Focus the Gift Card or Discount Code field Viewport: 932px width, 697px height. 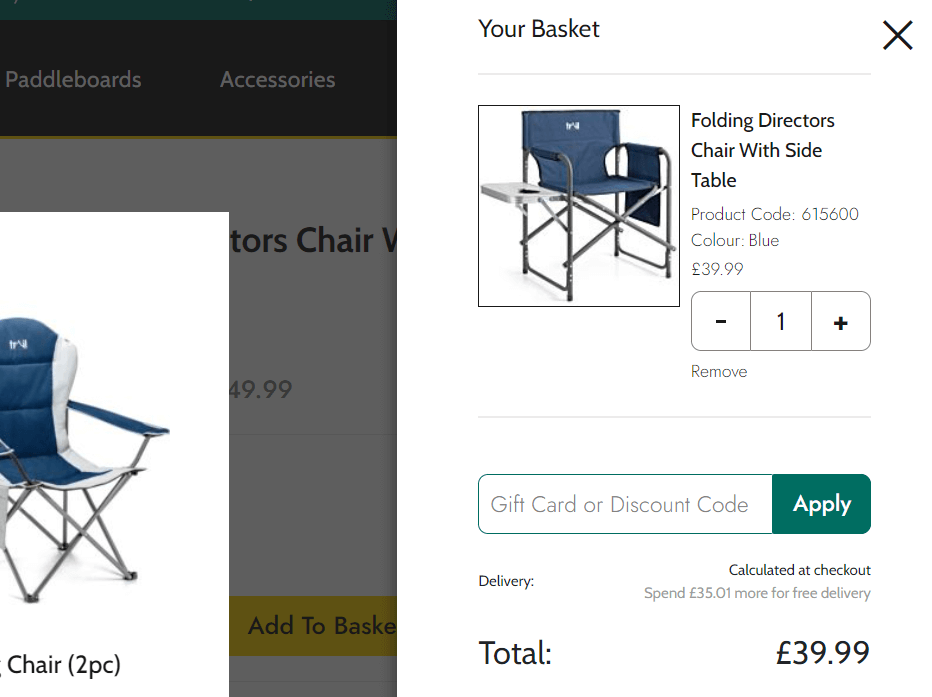[x=625, y=504]
